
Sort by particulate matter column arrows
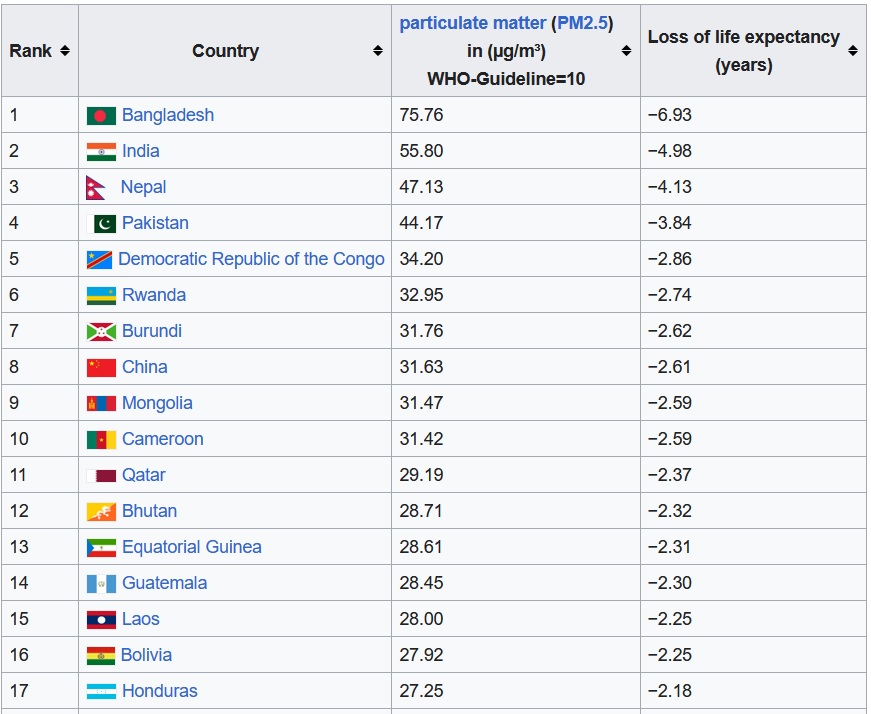[627, 51]
